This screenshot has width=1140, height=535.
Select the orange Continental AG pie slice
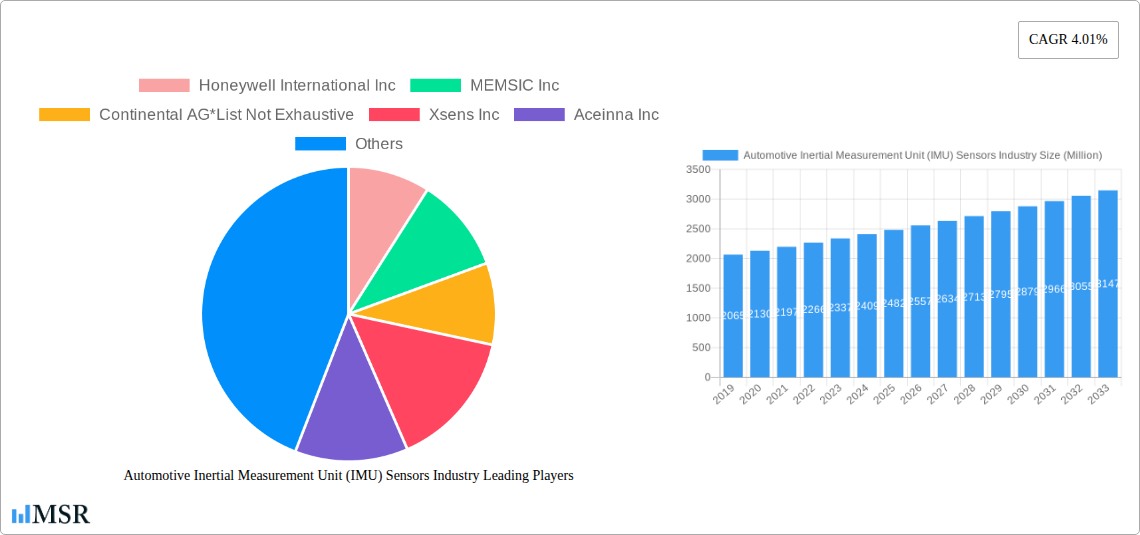[x=460, y=305]
